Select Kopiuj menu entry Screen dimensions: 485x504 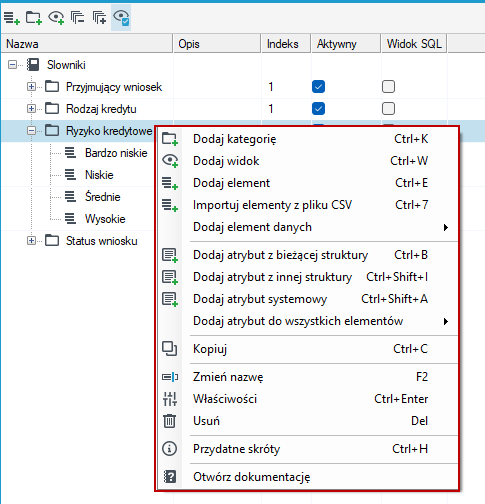pyautogui.click(x=308, y=349)
